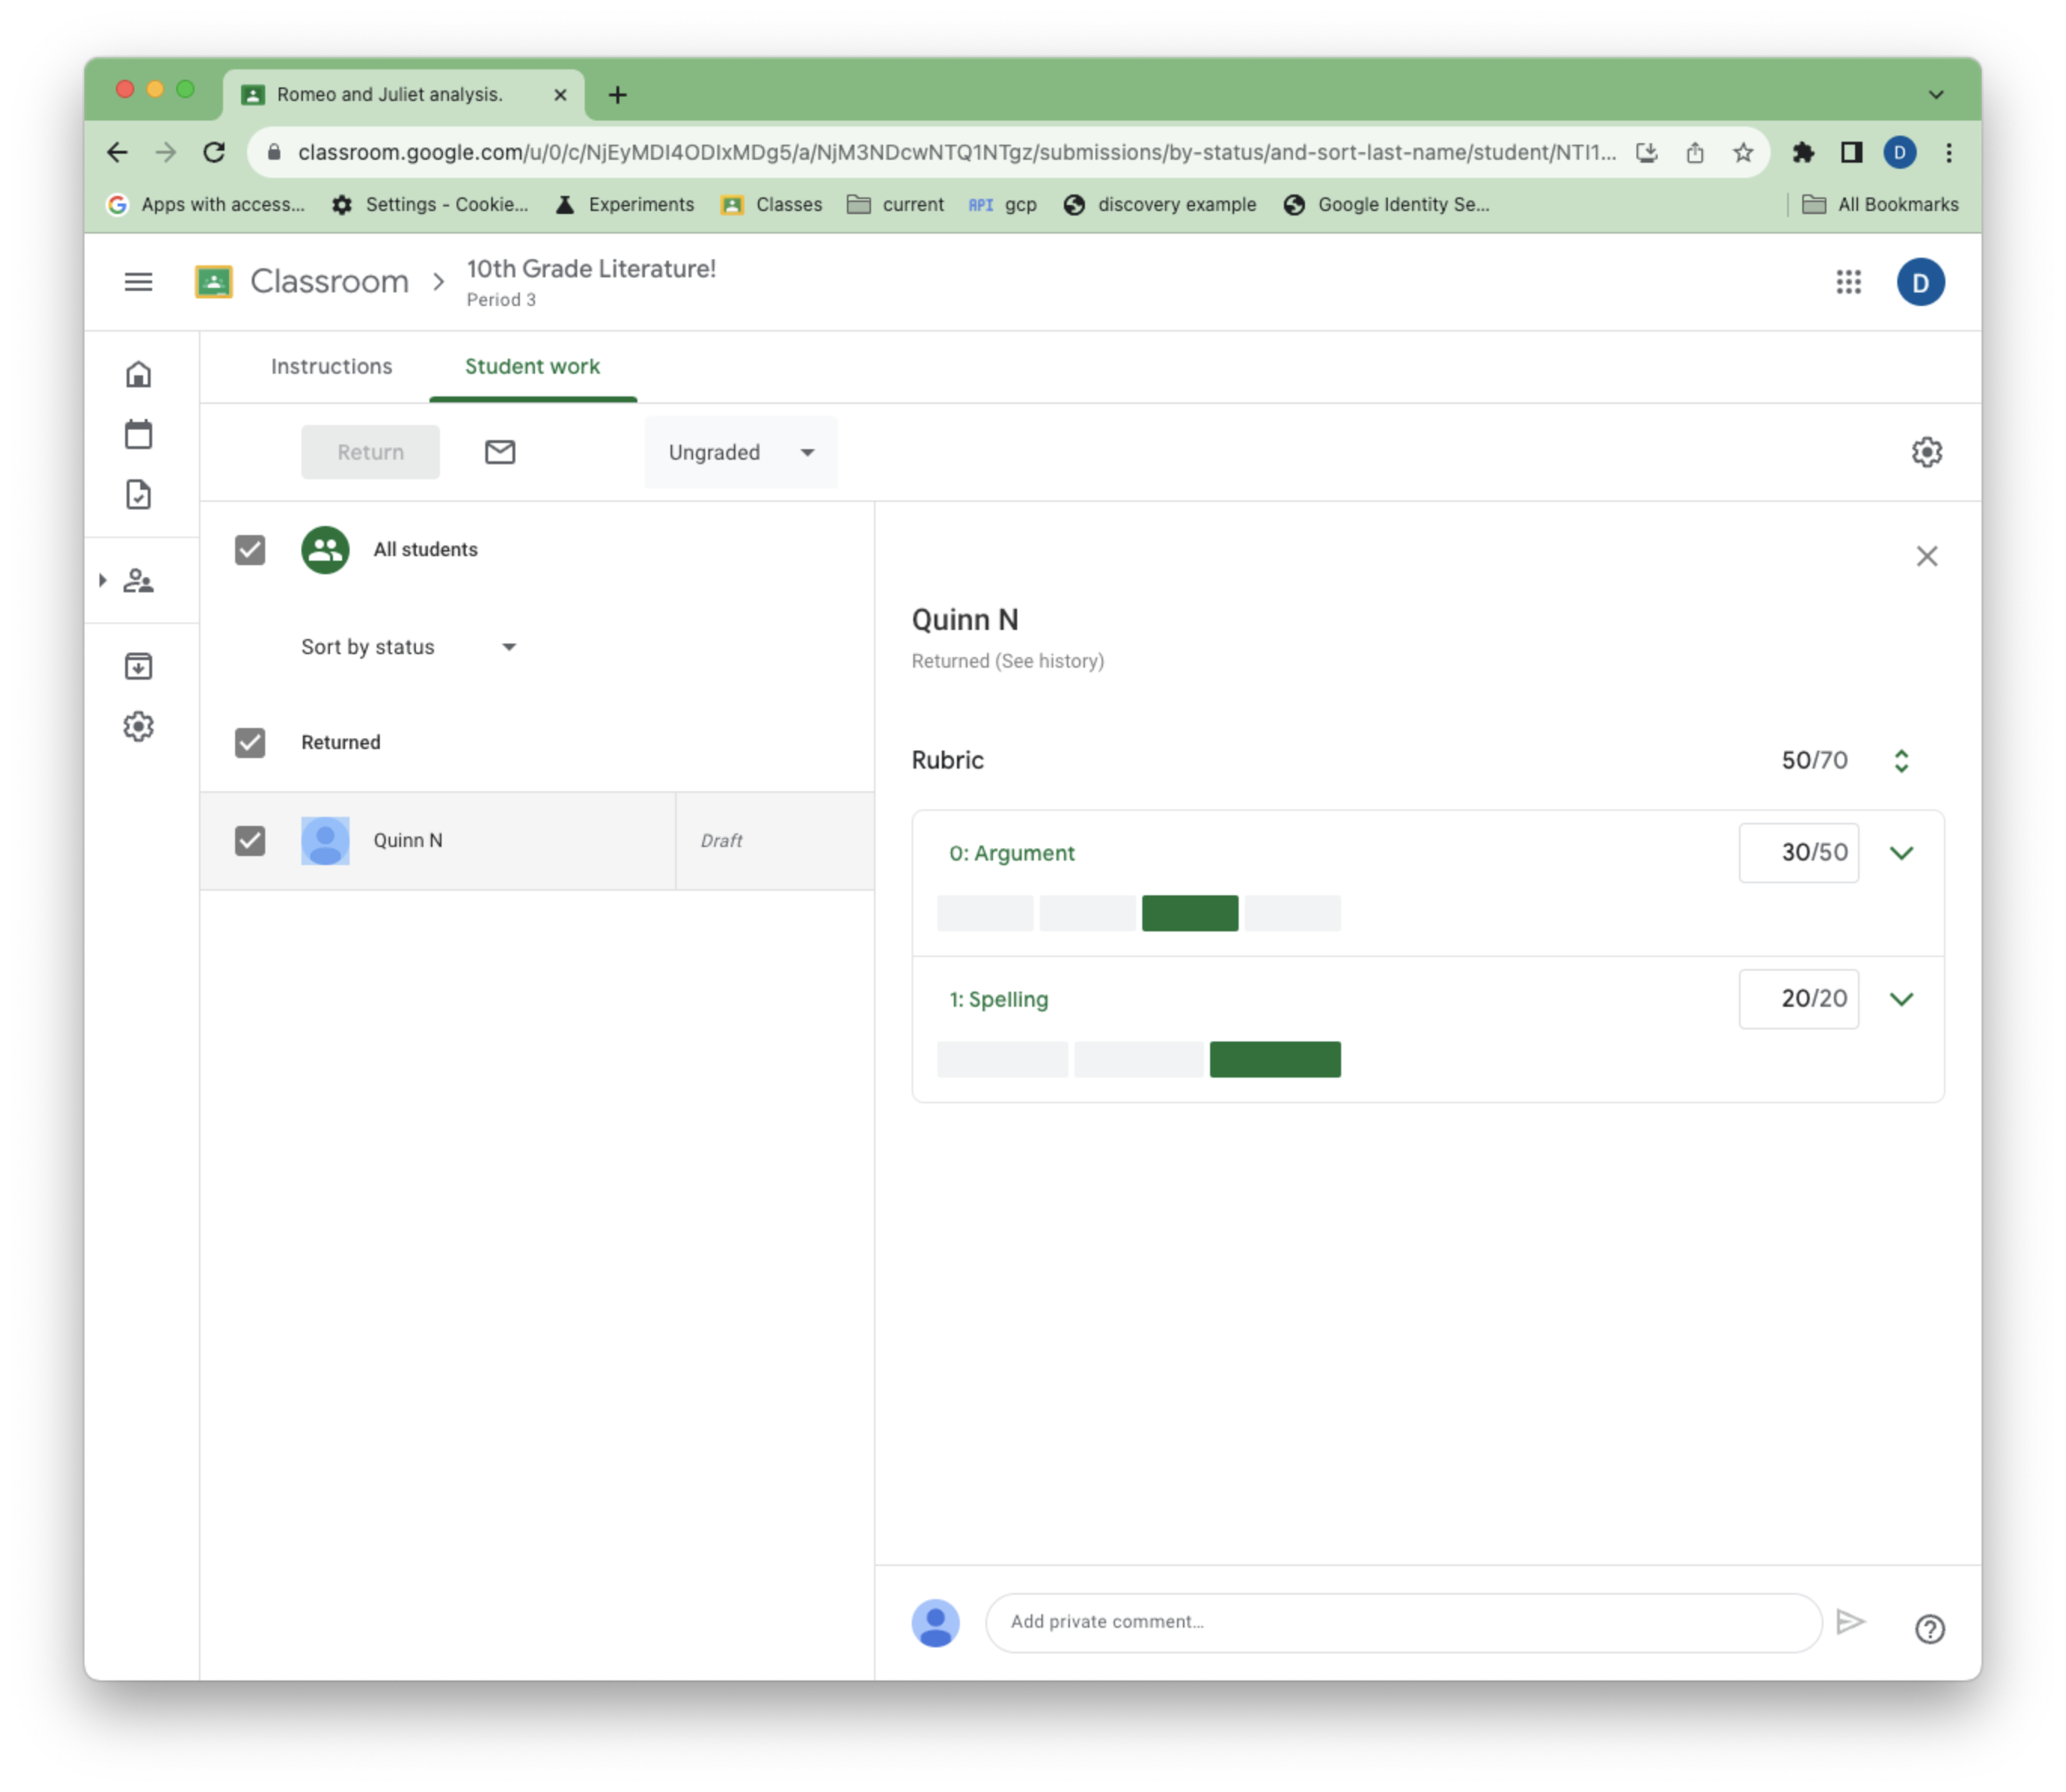Screen dimensions: 2066x1792
Task: Click the Return button for submission
Action: [x=371, y=451]
